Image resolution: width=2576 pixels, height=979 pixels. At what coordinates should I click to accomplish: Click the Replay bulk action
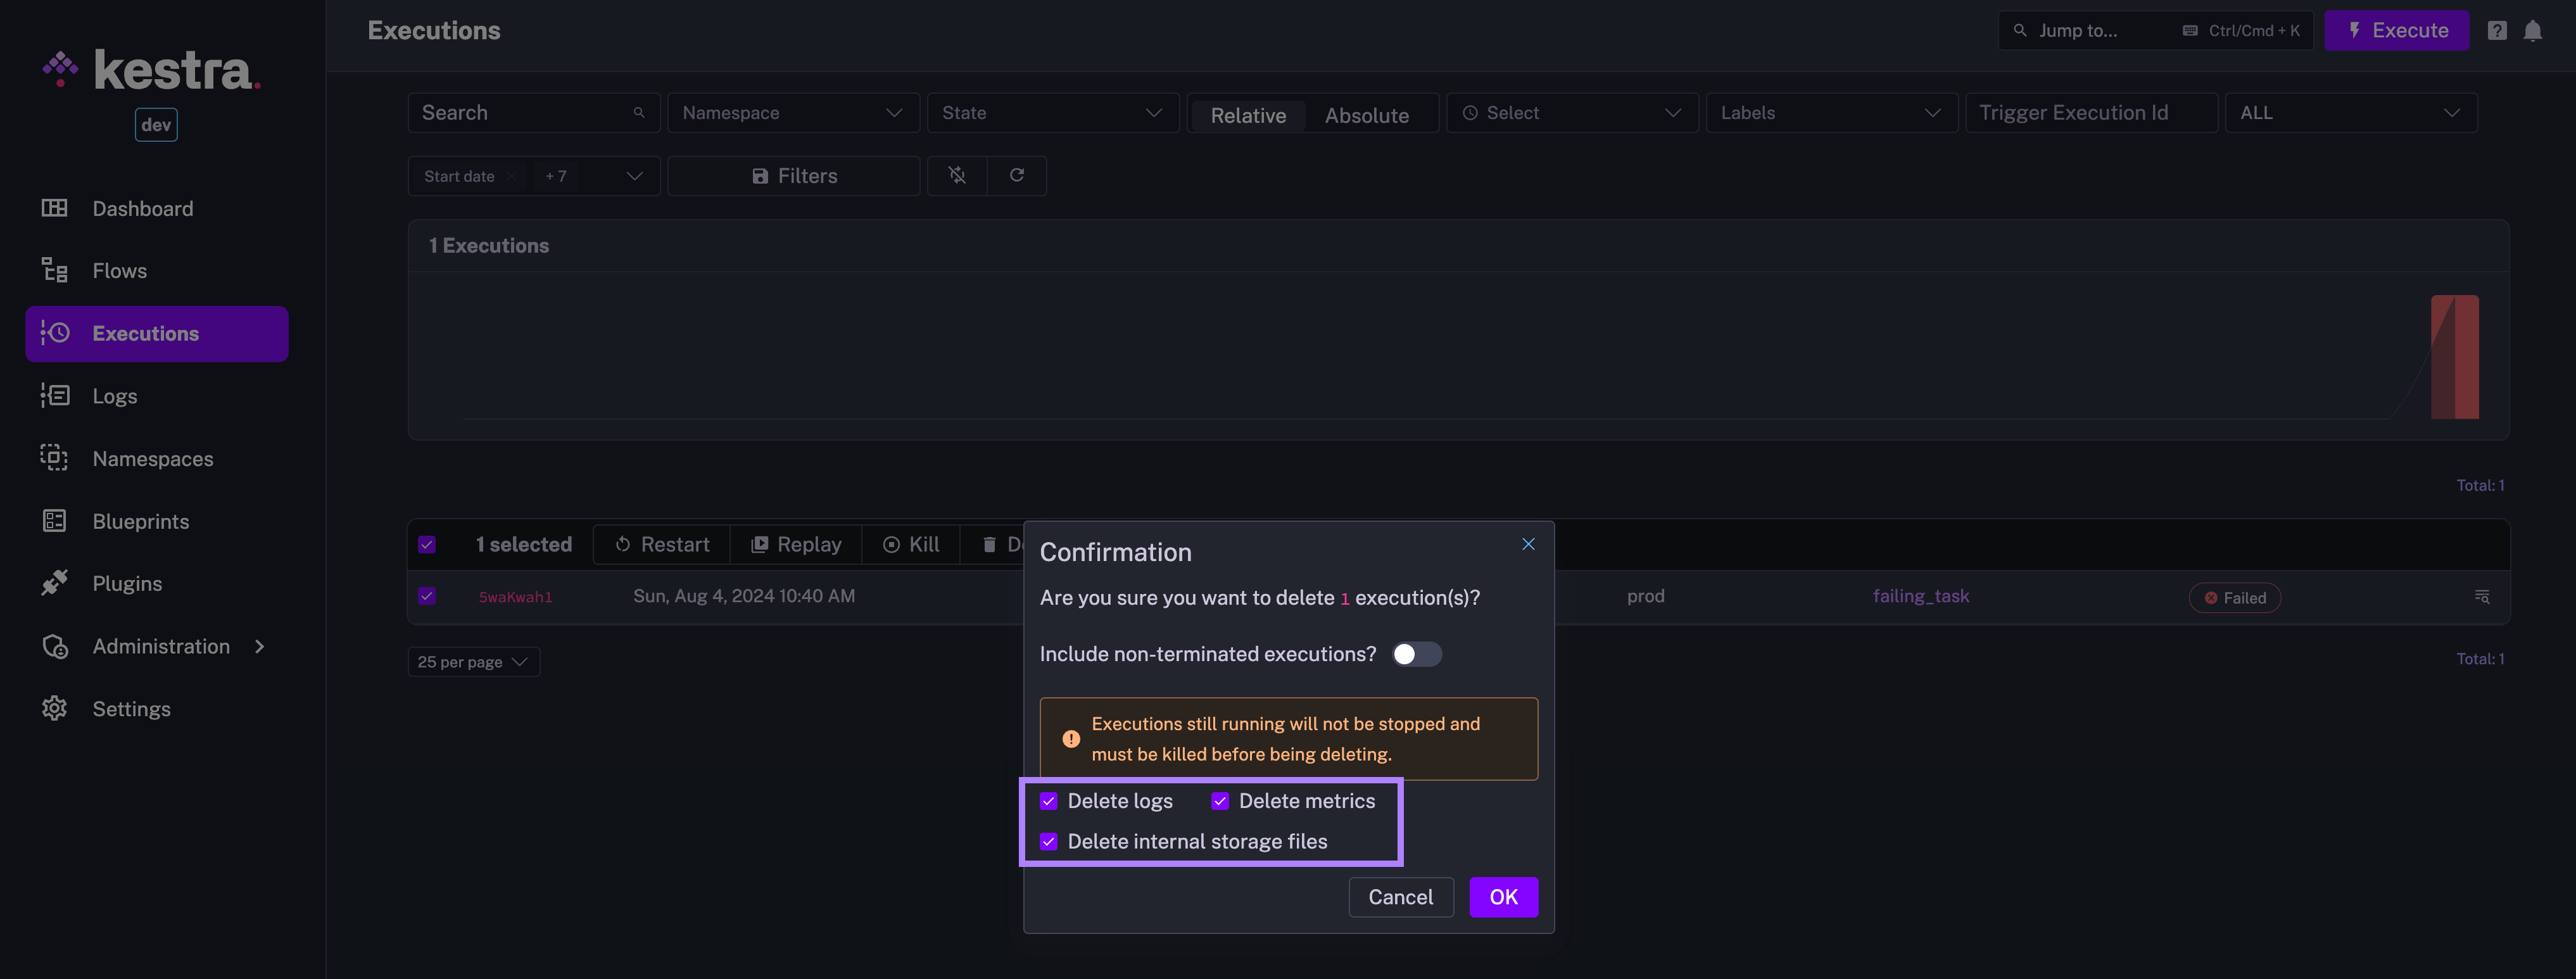point(796,545)
